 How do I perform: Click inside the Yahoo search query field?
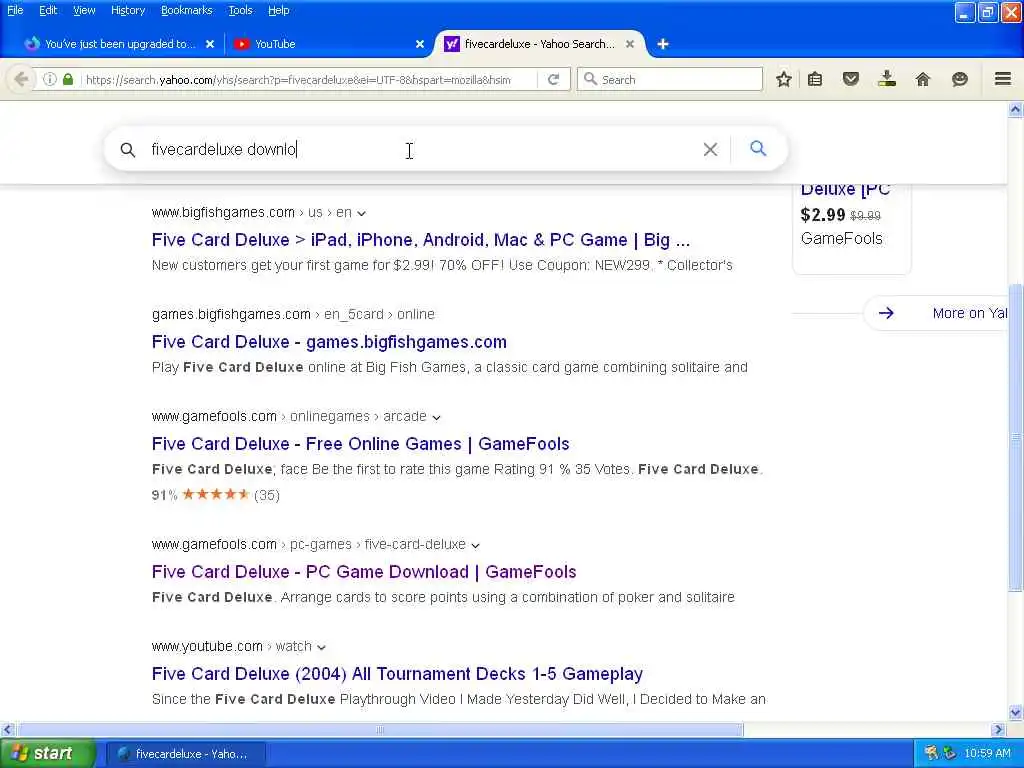(x=418, y=150)
